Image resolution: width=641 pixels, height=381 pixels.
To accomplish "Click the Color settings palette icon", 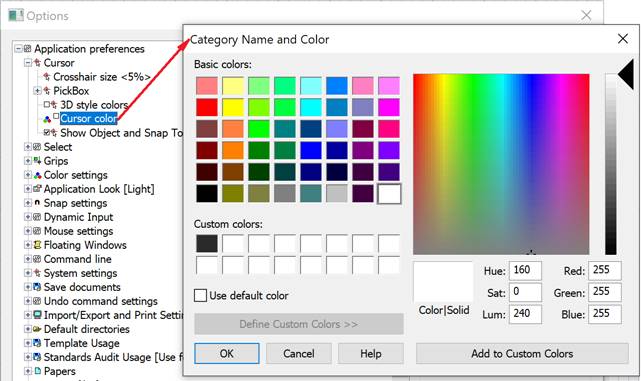I will point(37,175).
